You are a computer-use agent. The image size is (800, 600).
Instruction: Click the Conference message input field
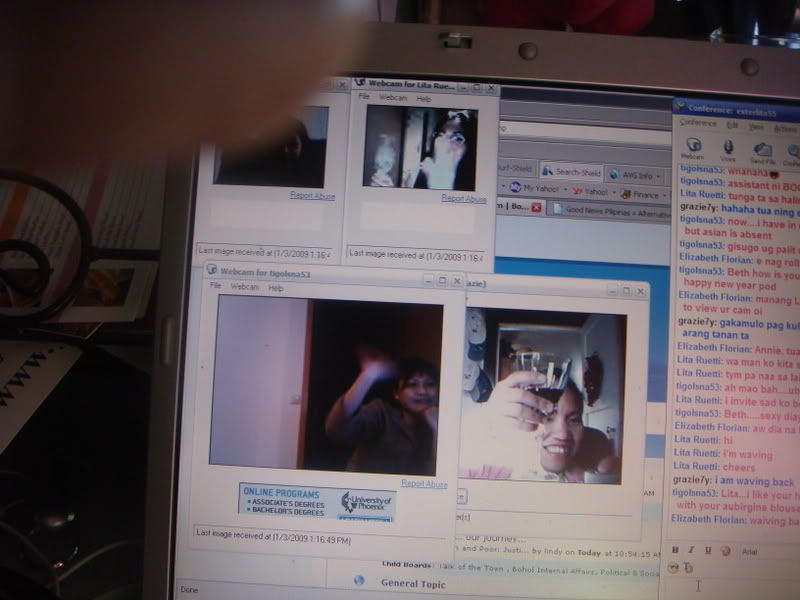733,588
